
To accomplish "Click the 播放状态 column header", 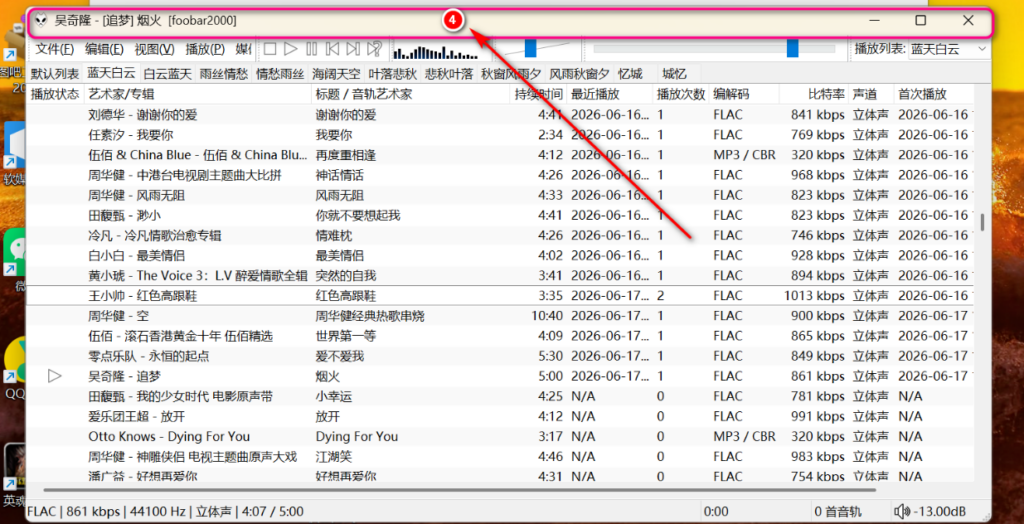I will pos(55,94).
